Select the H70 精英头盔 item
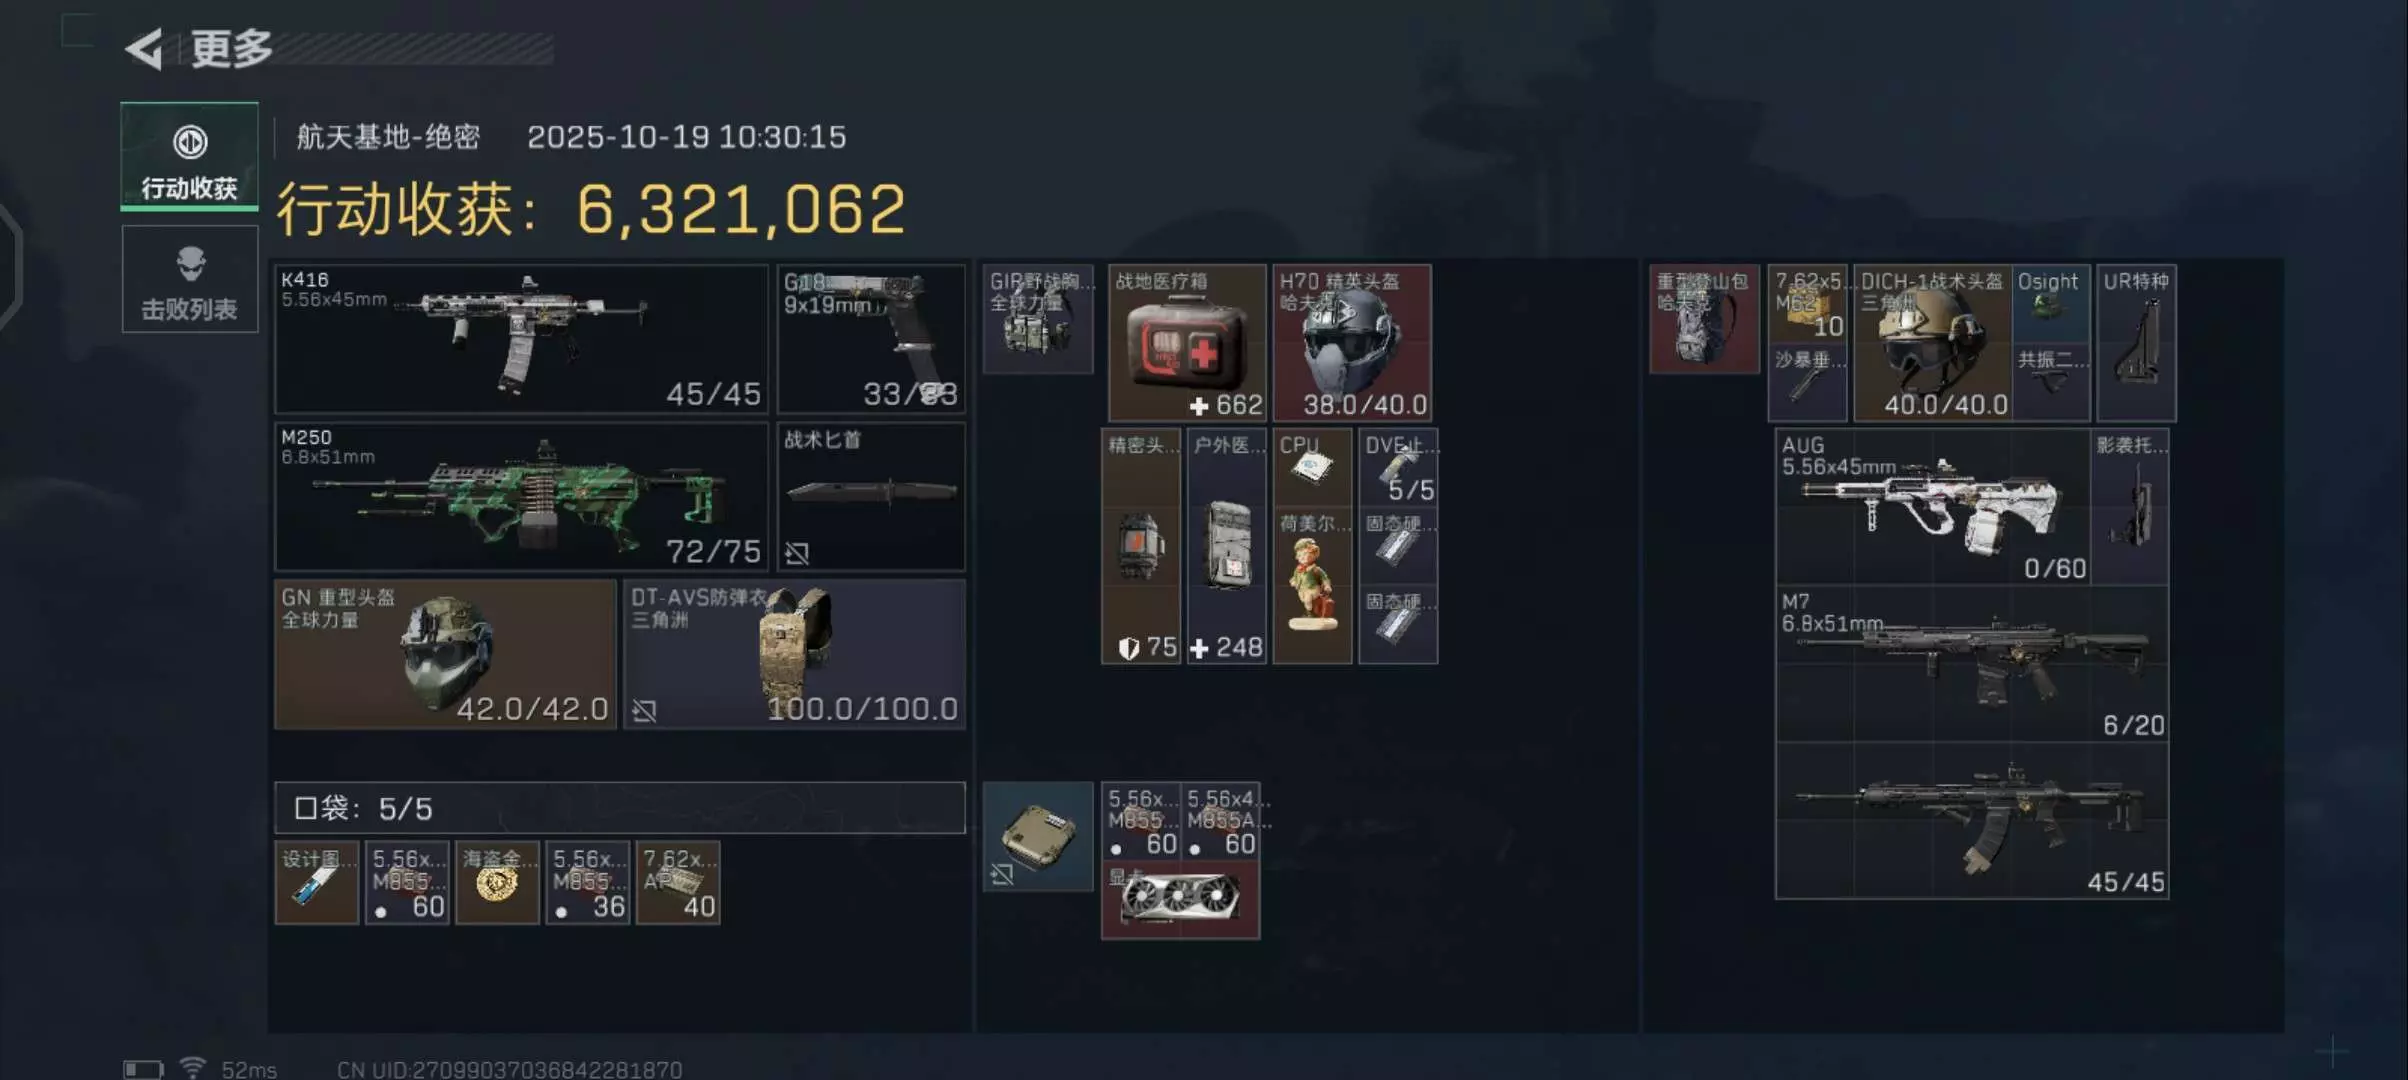The image size is (2408, 1080). (x=1352, y=343)
